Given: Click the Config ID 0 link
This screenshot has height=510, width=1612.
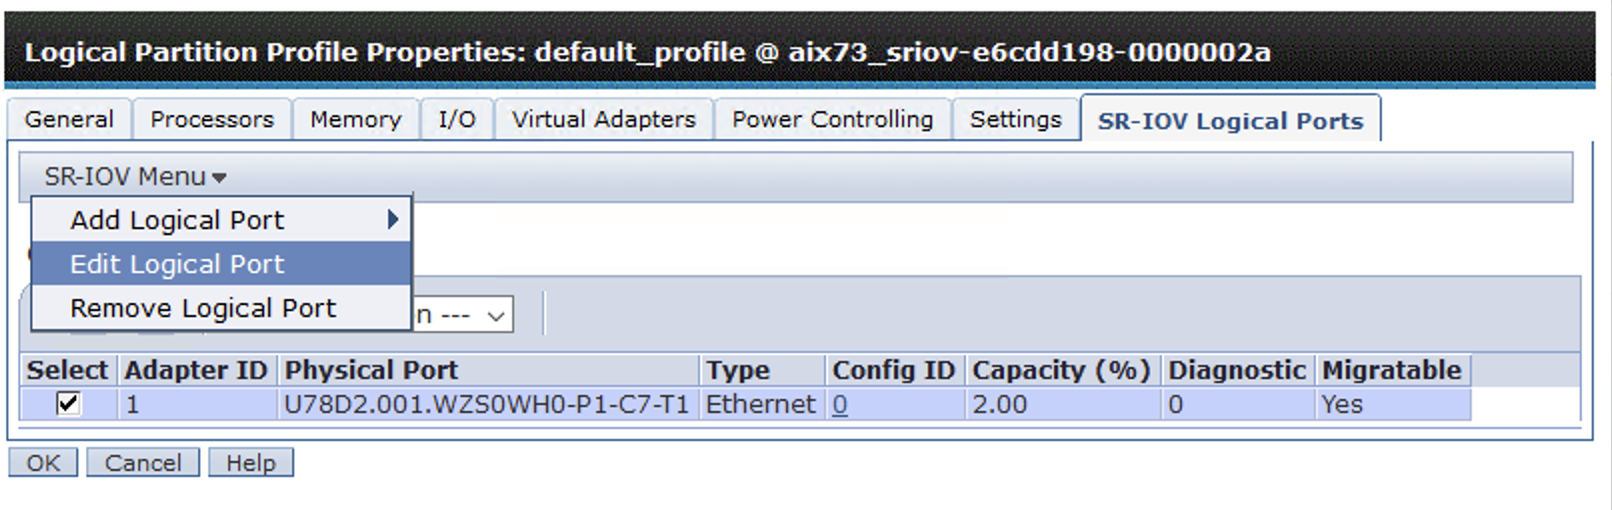Looking at the screenshot, I should [840, 404].
